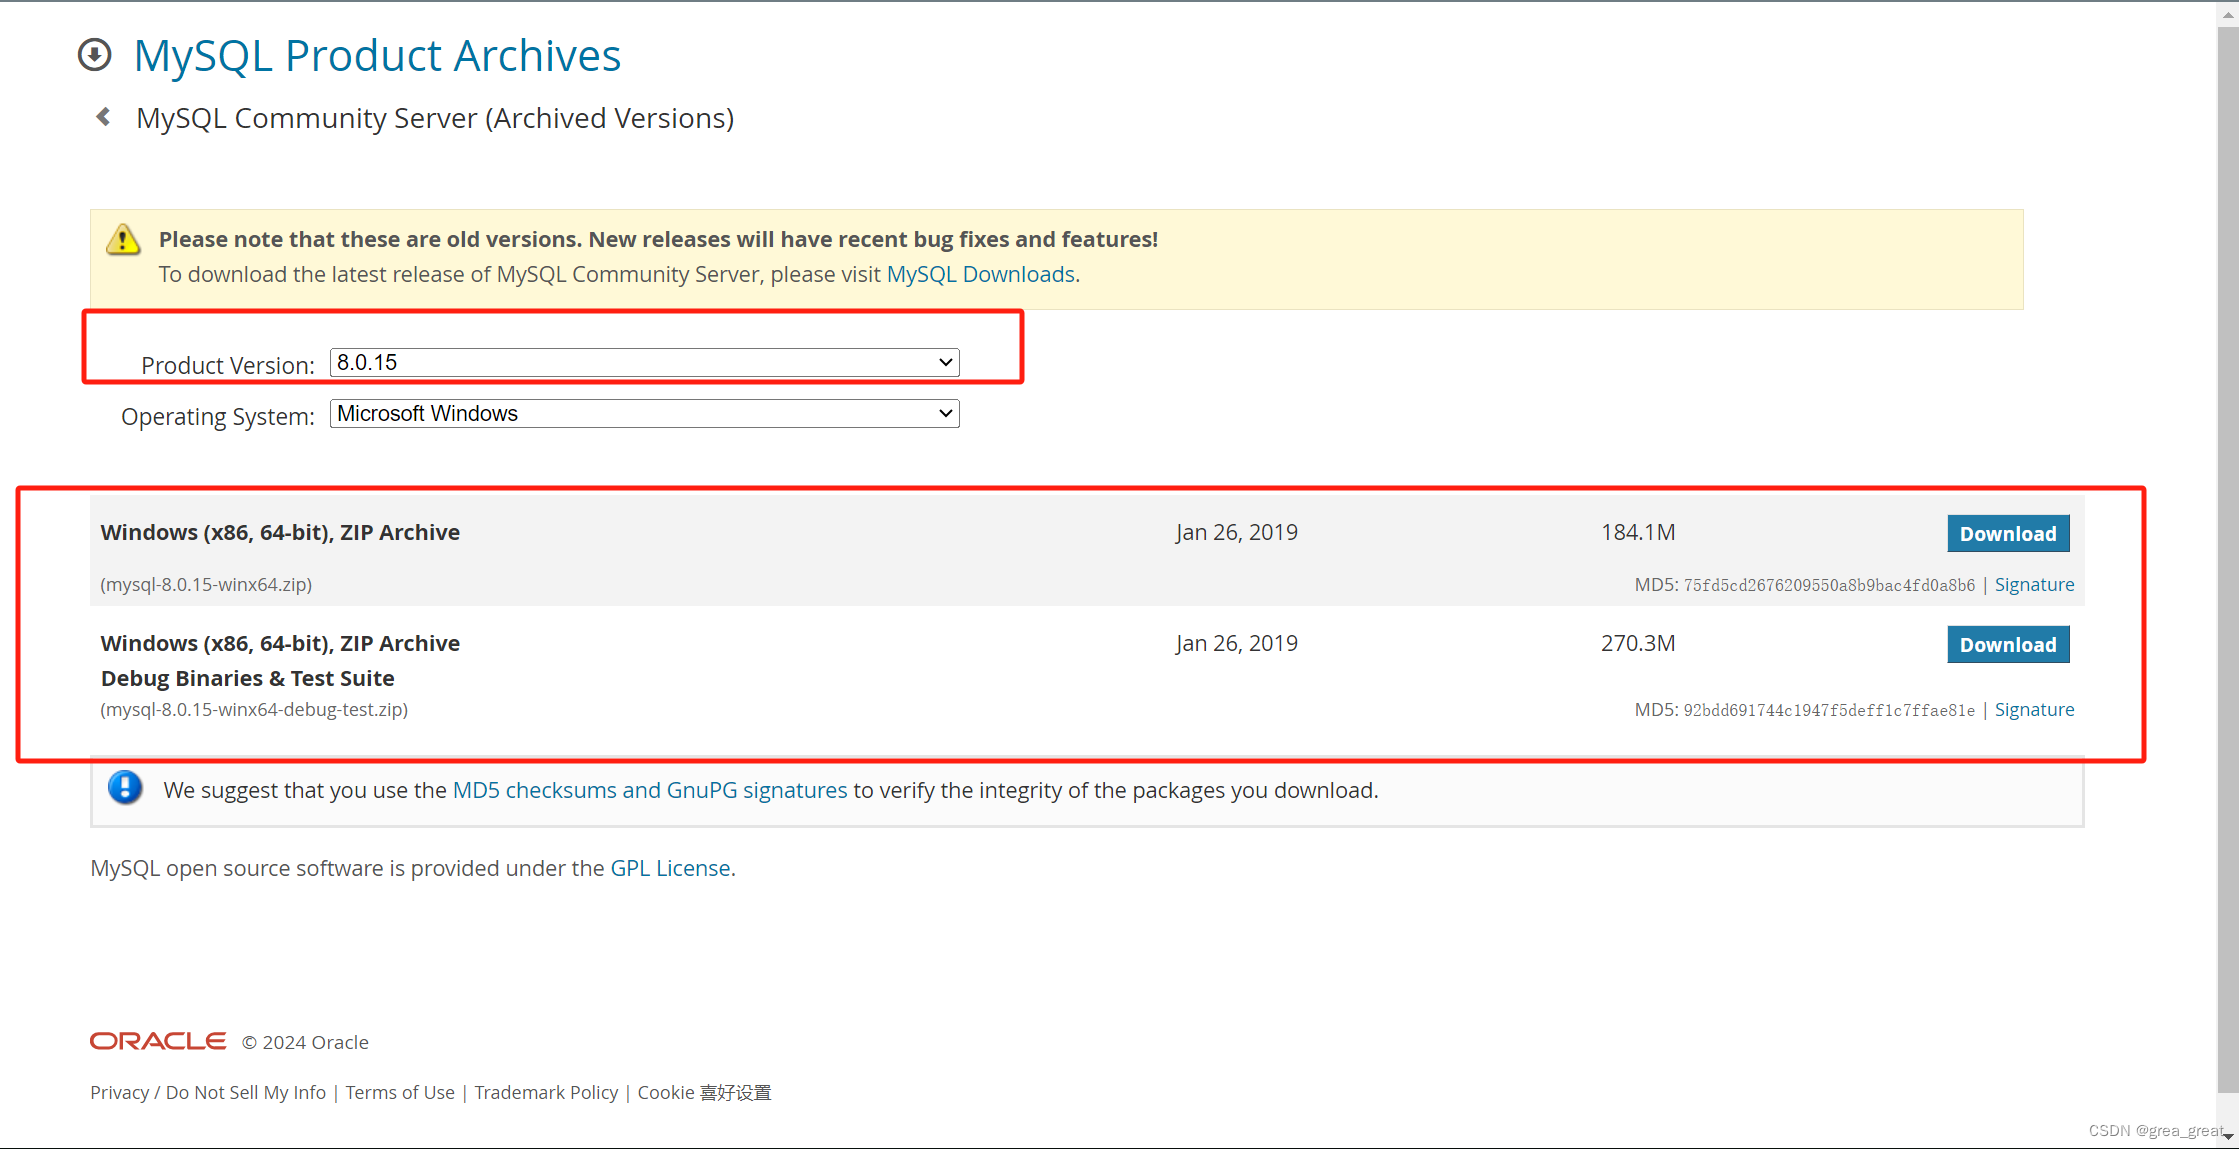Download the Debug Binaries & Test Suite zip
Viewport: 2239px width, 1149px height.
pyautogui.click(x=2008, y=645)
